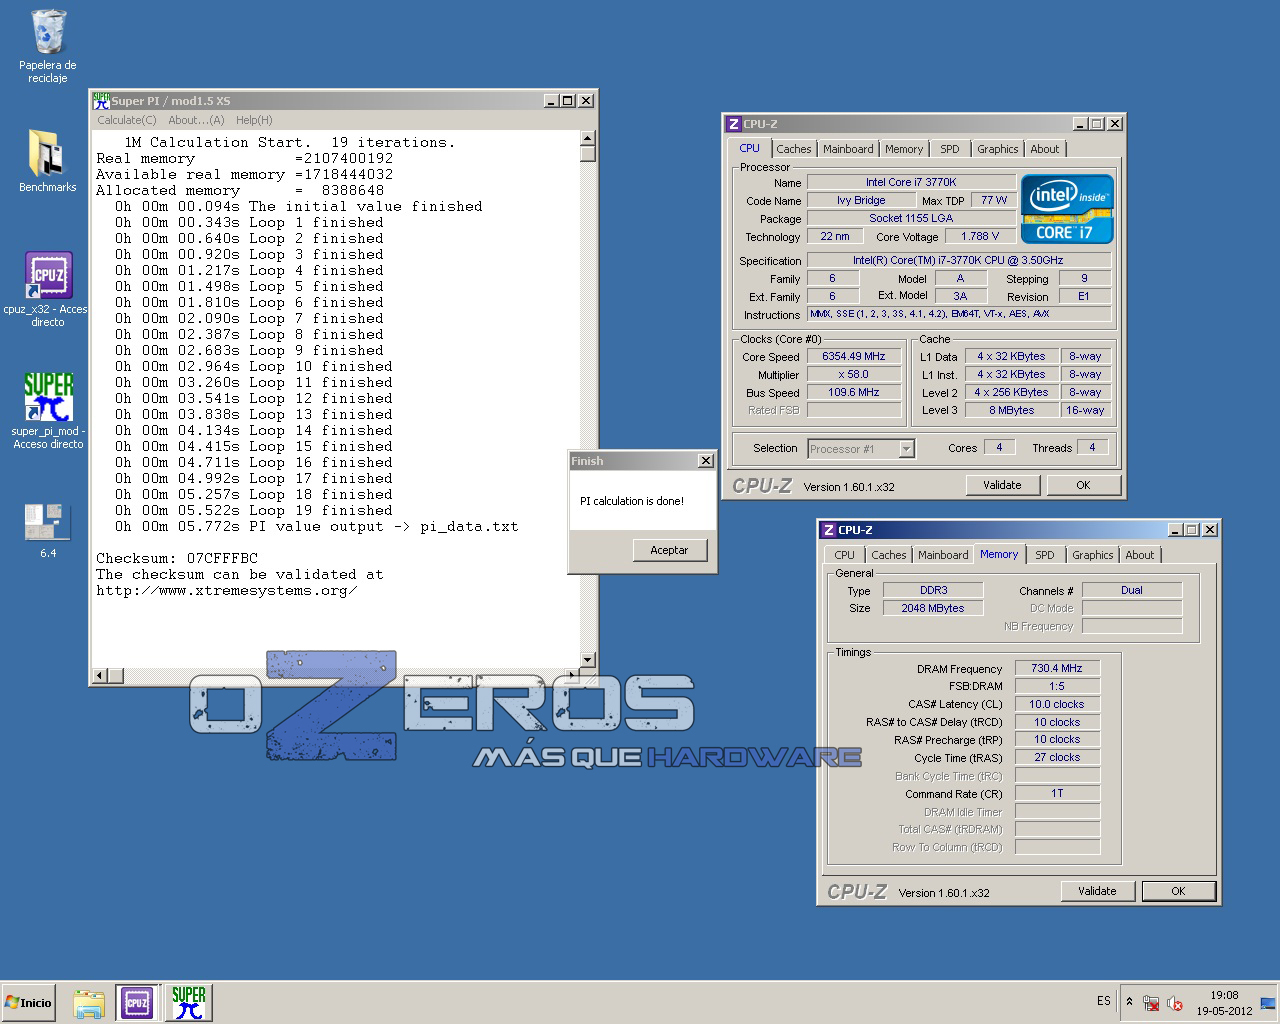Image resolution: width=1280 pixels, height=1024 pixels.
Task: Select Graphics tab in upper CPU-Z window
Action: click(998, 149)
